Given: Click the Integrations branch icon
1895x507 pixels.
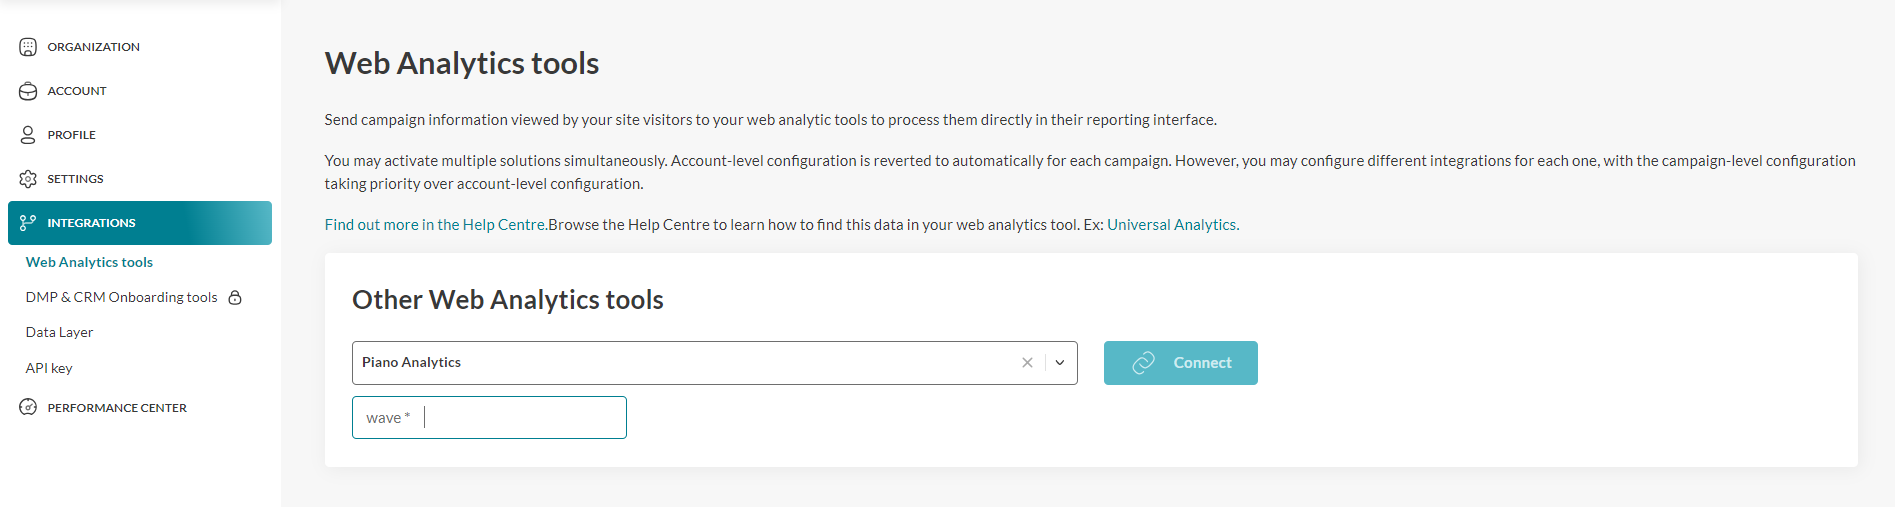Looking at the screenshot, I should (x=28, y=223).
